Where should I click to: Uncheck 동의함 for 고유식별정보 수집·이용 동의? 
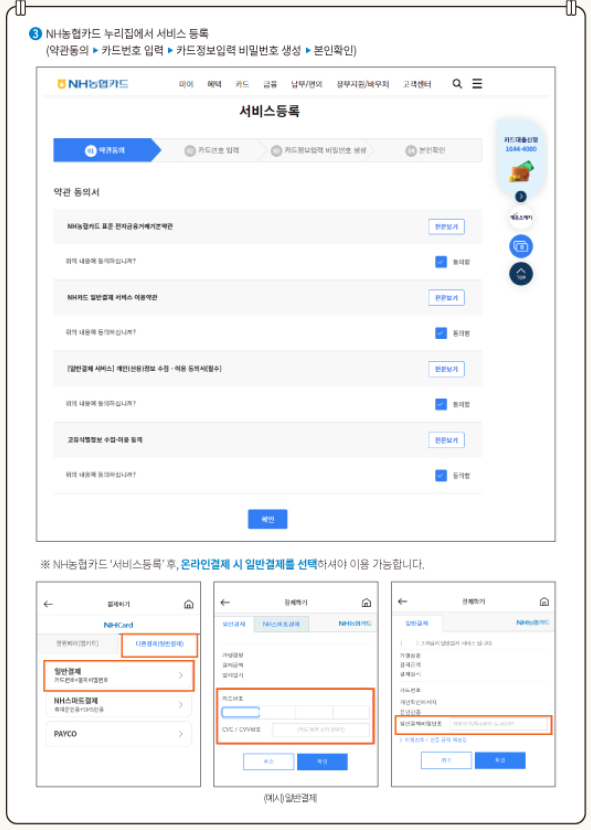[x=441, y=475]
